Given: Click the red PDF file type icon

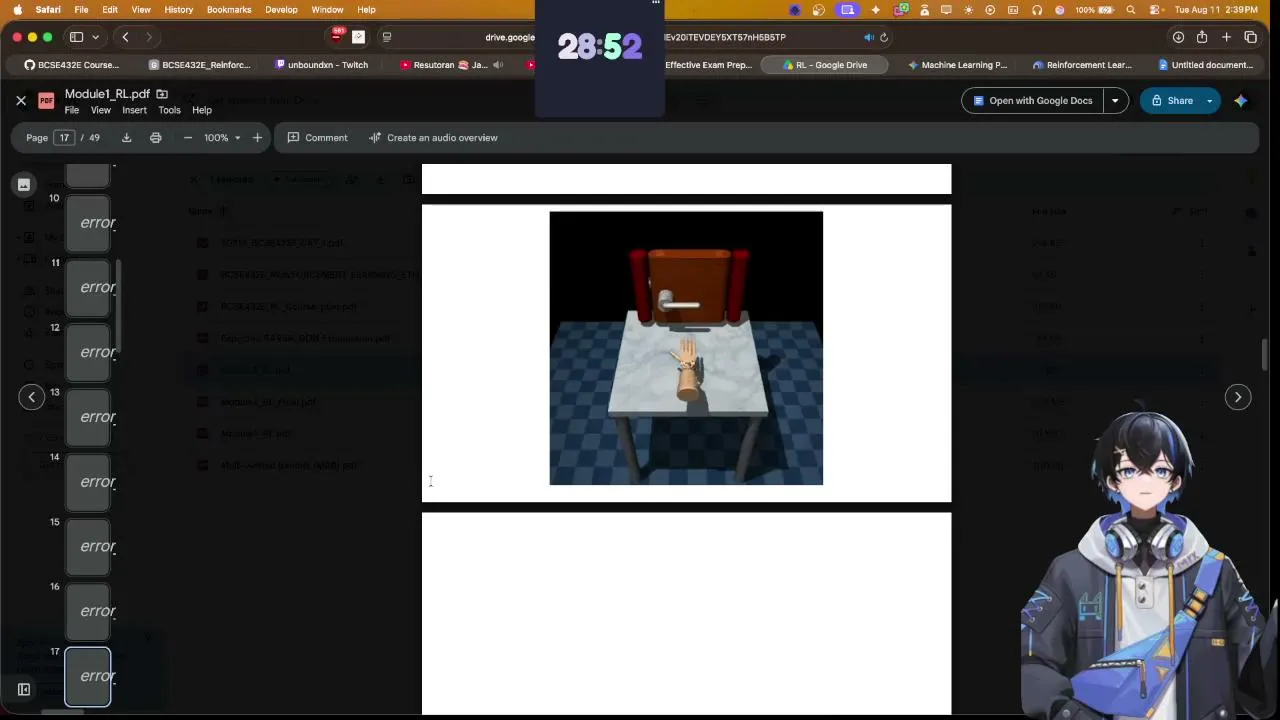Looking at the screenshot, I should pos(46,100).
